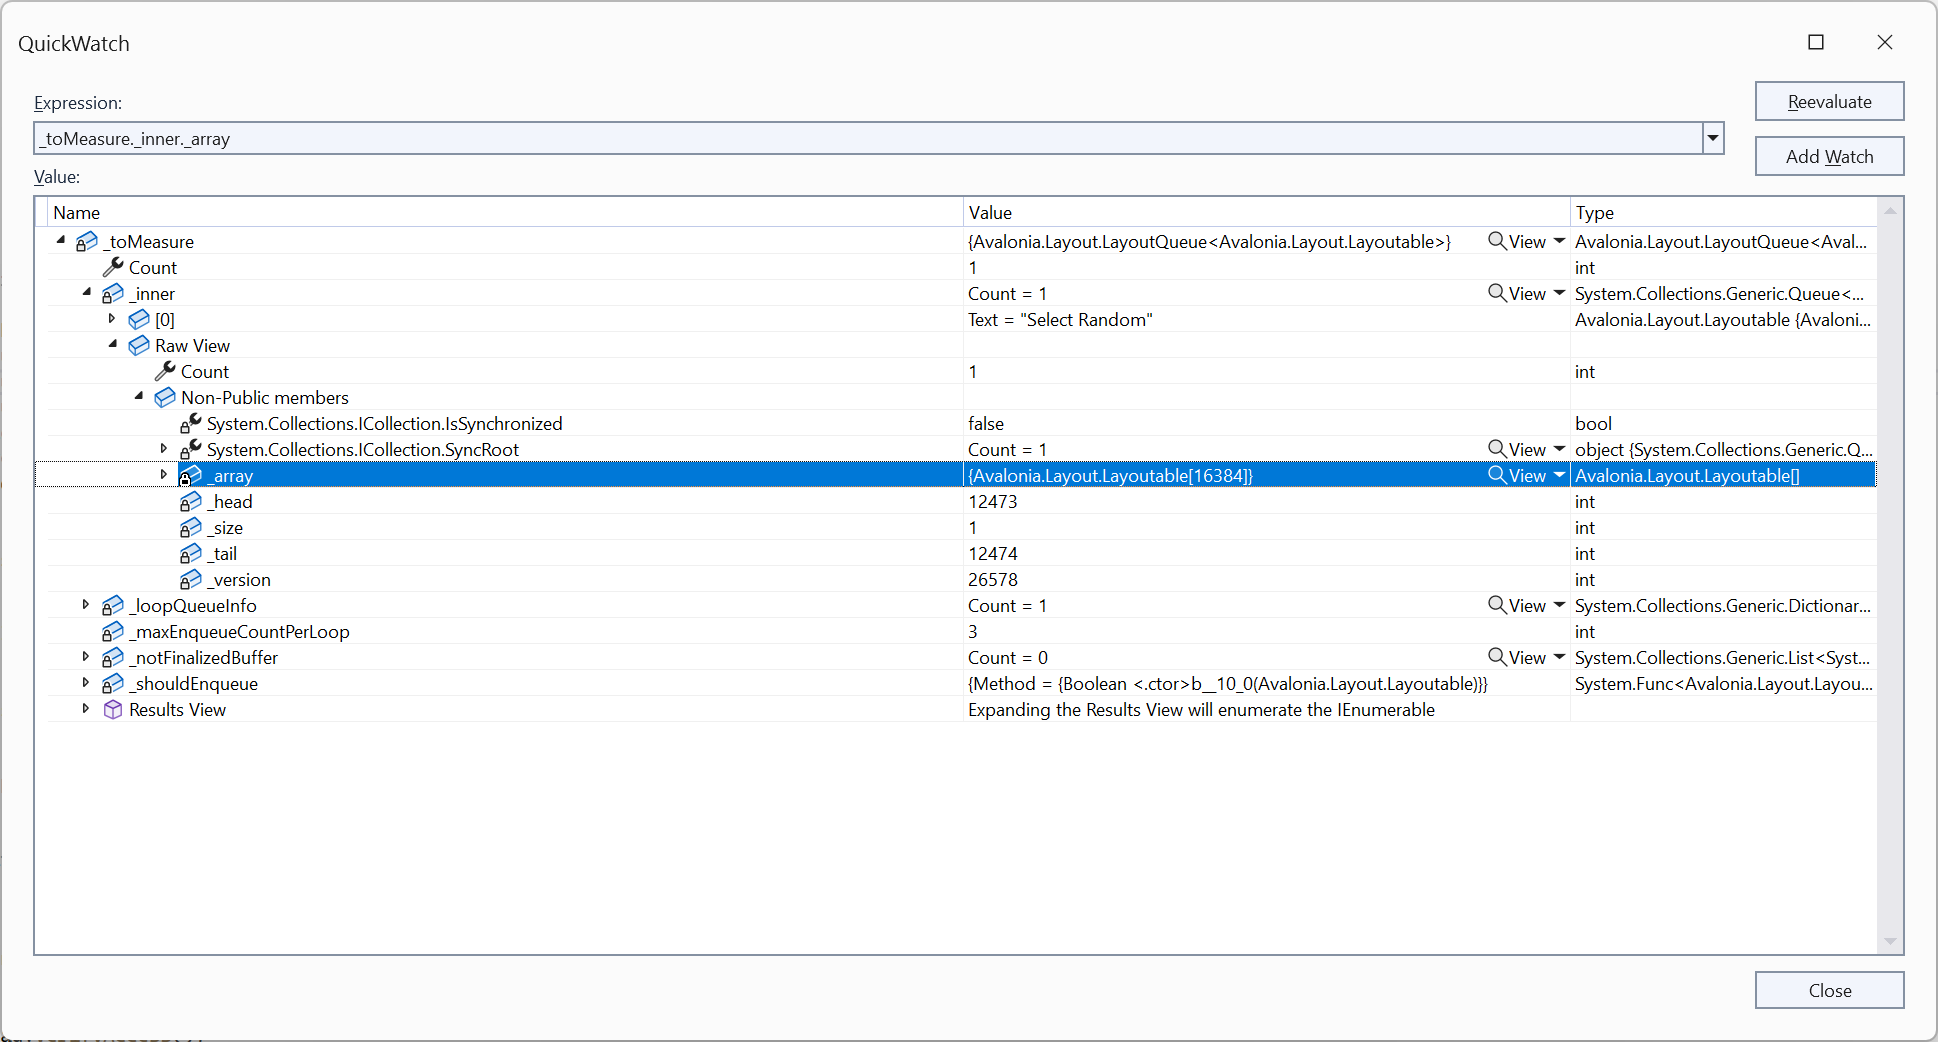
Task: Click the Results View cube icon
Action: click(113, 709)
